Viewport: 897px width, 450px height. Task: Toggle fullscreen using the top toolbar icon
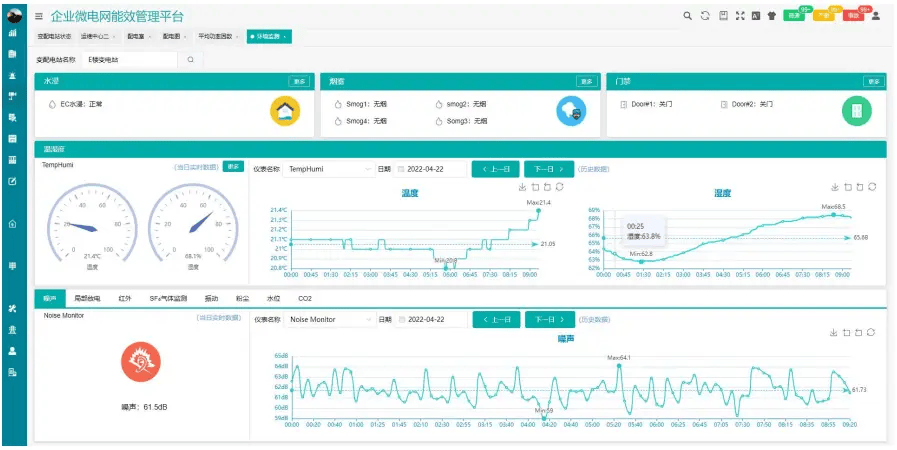[740, 16]
